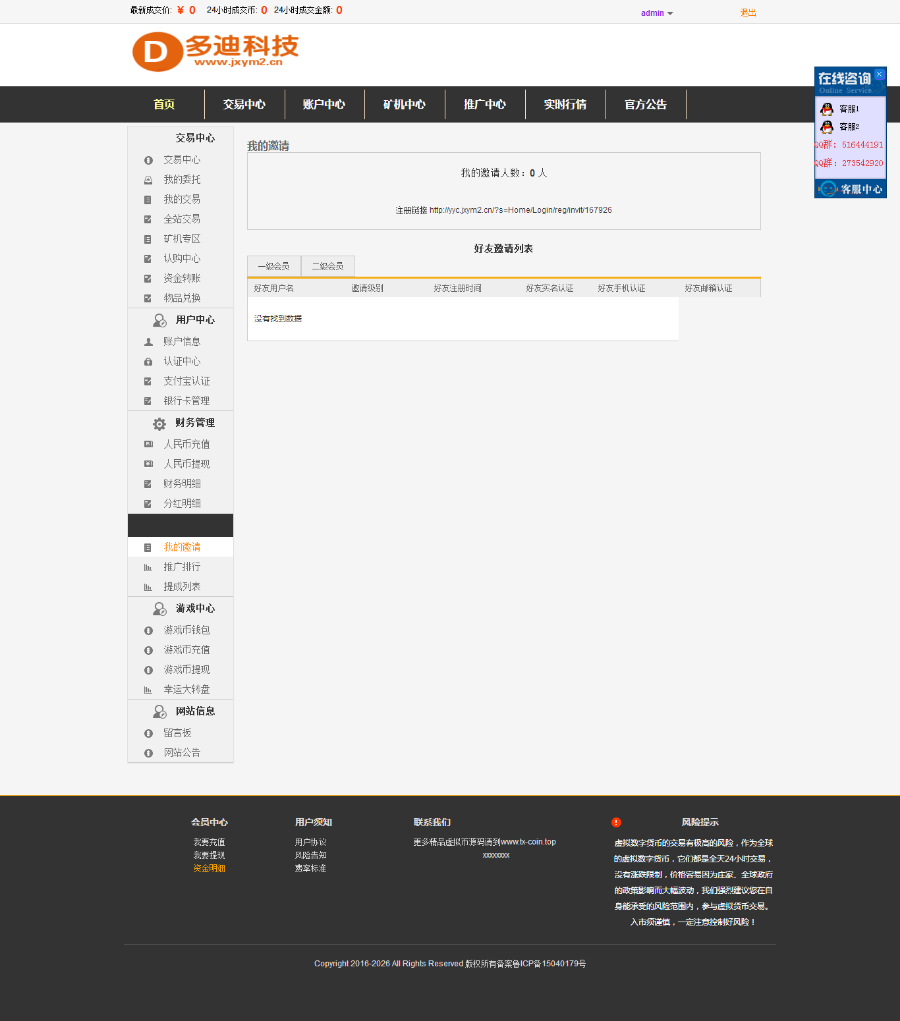Image resolution: width=900 pixels, height=1021 pixels.
Task: Open 推广中心 in the navigation bar
Action: (x=485, y=104)
